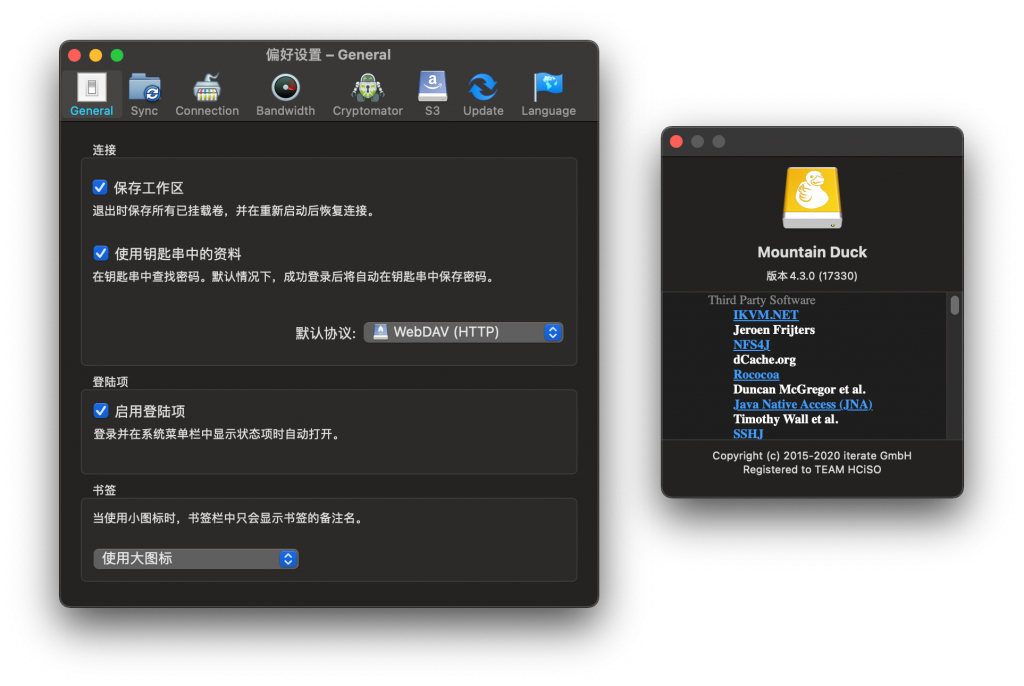Open the SSHJ link

click(x=748, y=434)
